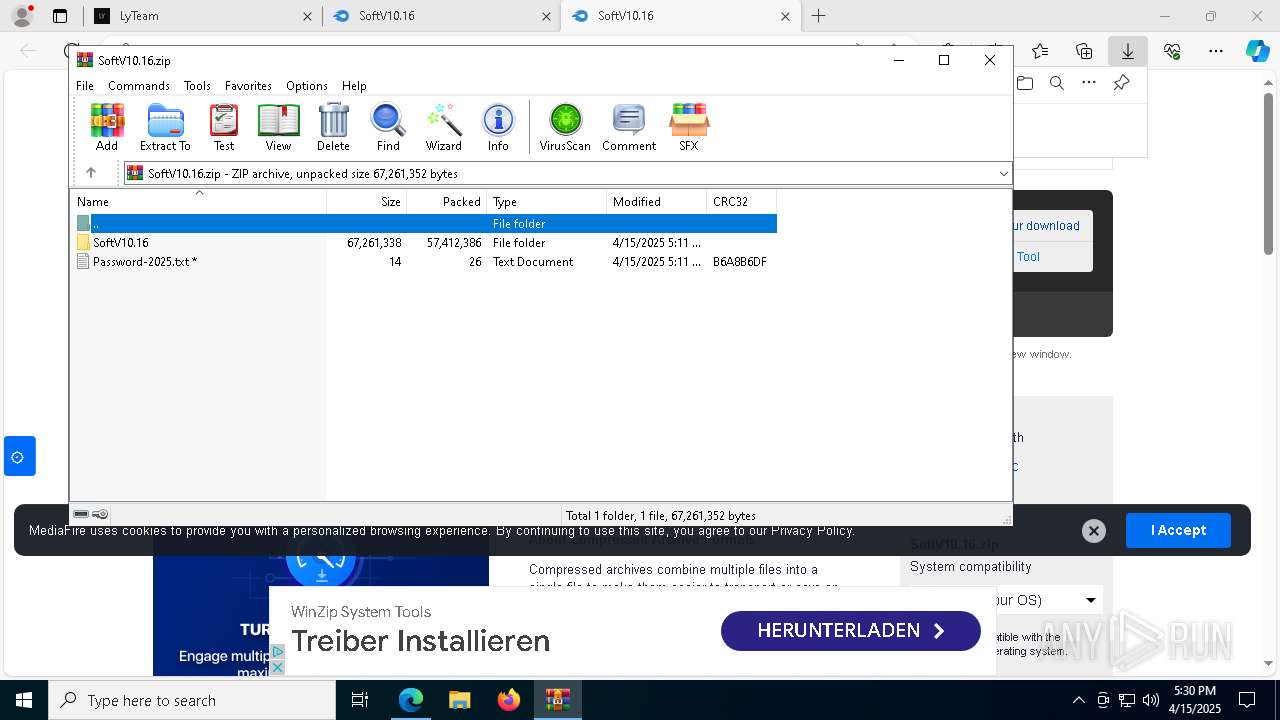Click the drive icon in WinRAR status bar

(81, 514)
